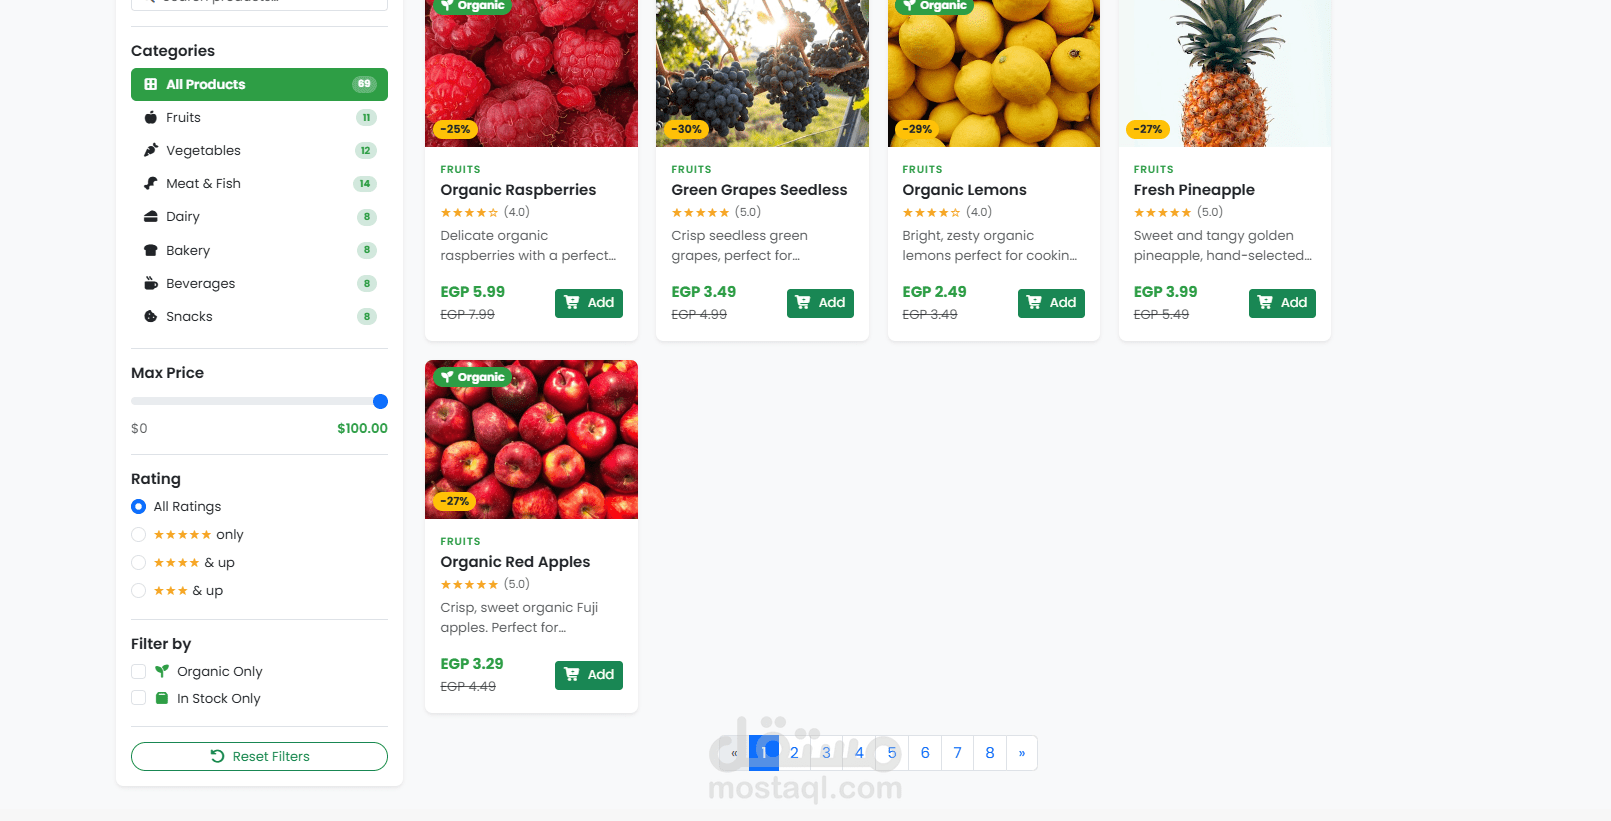1611x821 pixels.
Task: Select the five stars only rating
Action: pos(139,535)
